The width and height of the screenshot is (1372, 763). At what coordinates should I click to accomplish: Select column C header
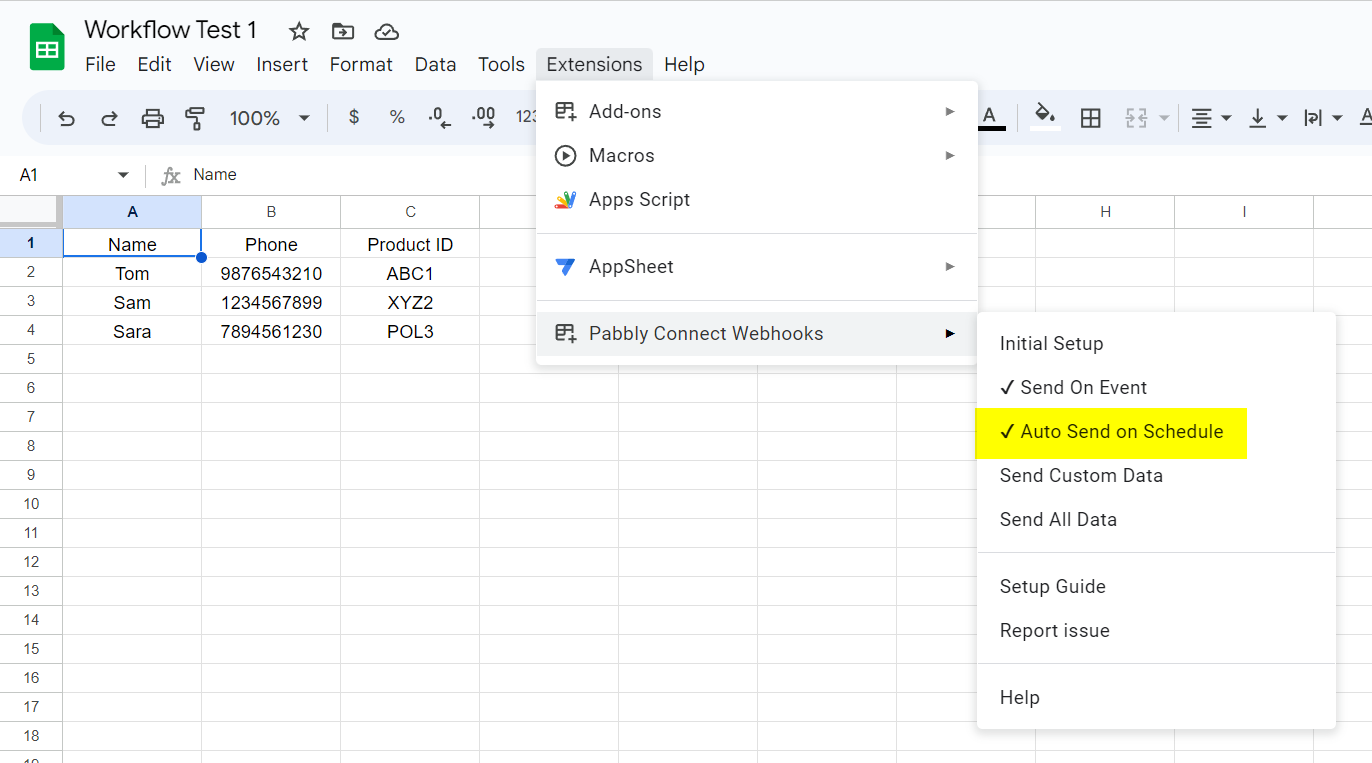coord(410,212)
